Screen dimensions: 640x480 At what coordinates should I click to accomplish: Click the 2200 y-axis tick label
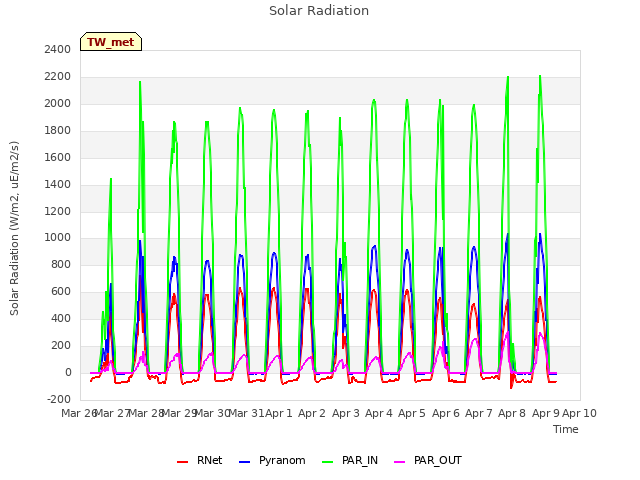point(58,76)
